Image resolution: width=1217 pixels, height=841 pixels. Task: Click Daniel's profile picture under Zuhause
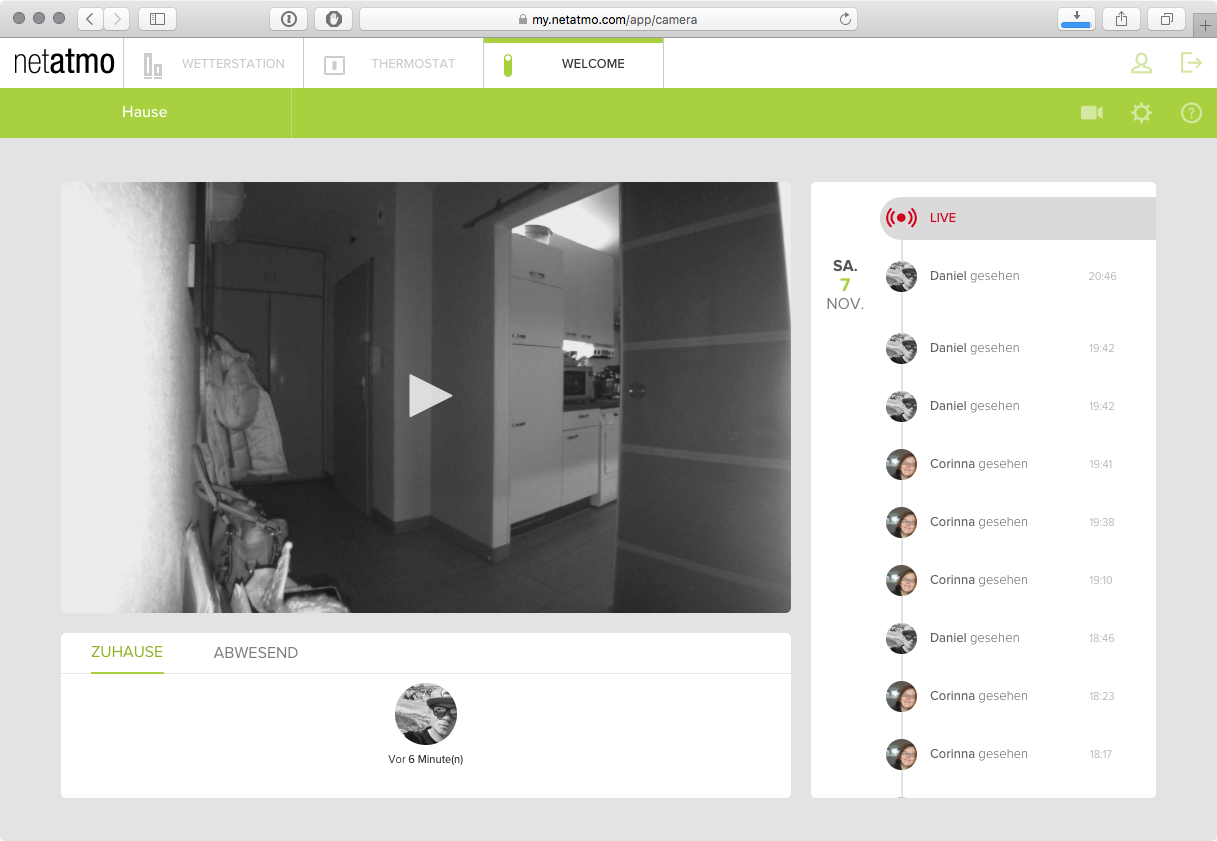pyautogui.click(x=426, y=714)
